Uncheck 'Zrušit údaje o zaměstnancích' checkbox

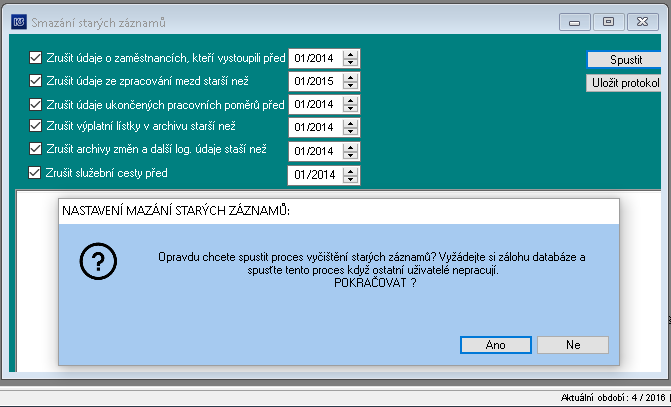tap(36, 58)
